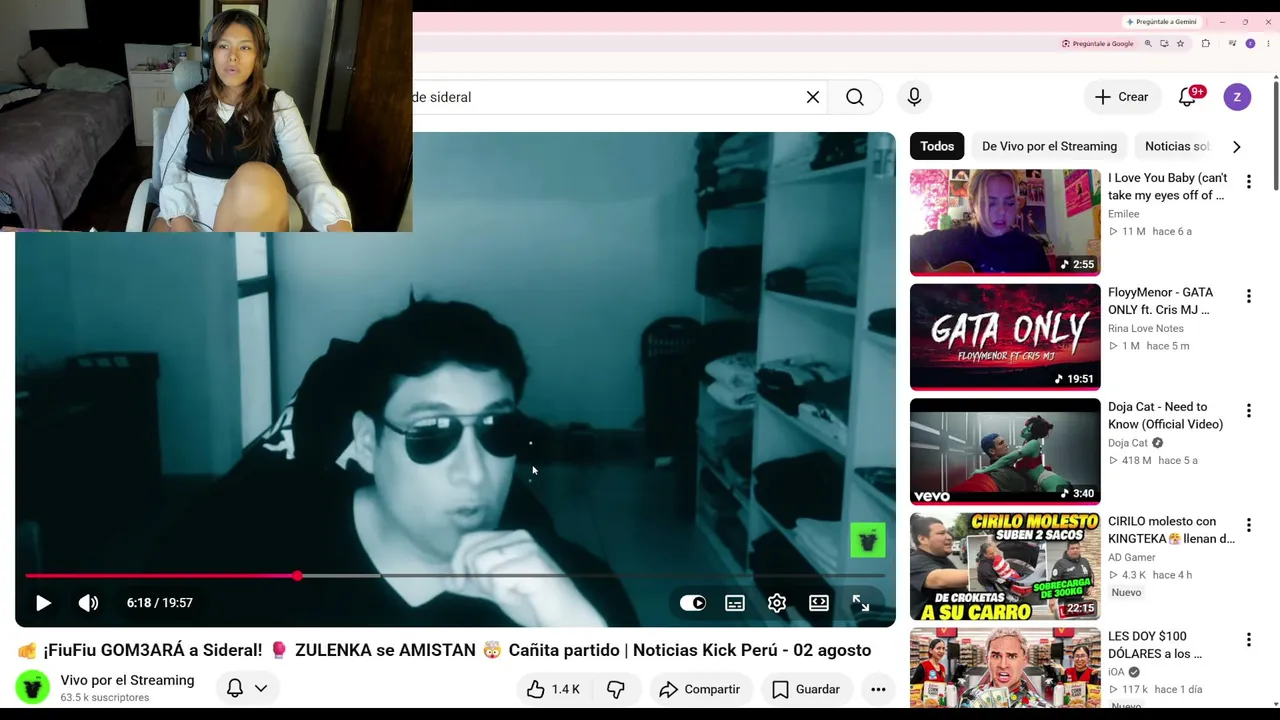
Task: Play the paused video
Action: coord(43,603)
